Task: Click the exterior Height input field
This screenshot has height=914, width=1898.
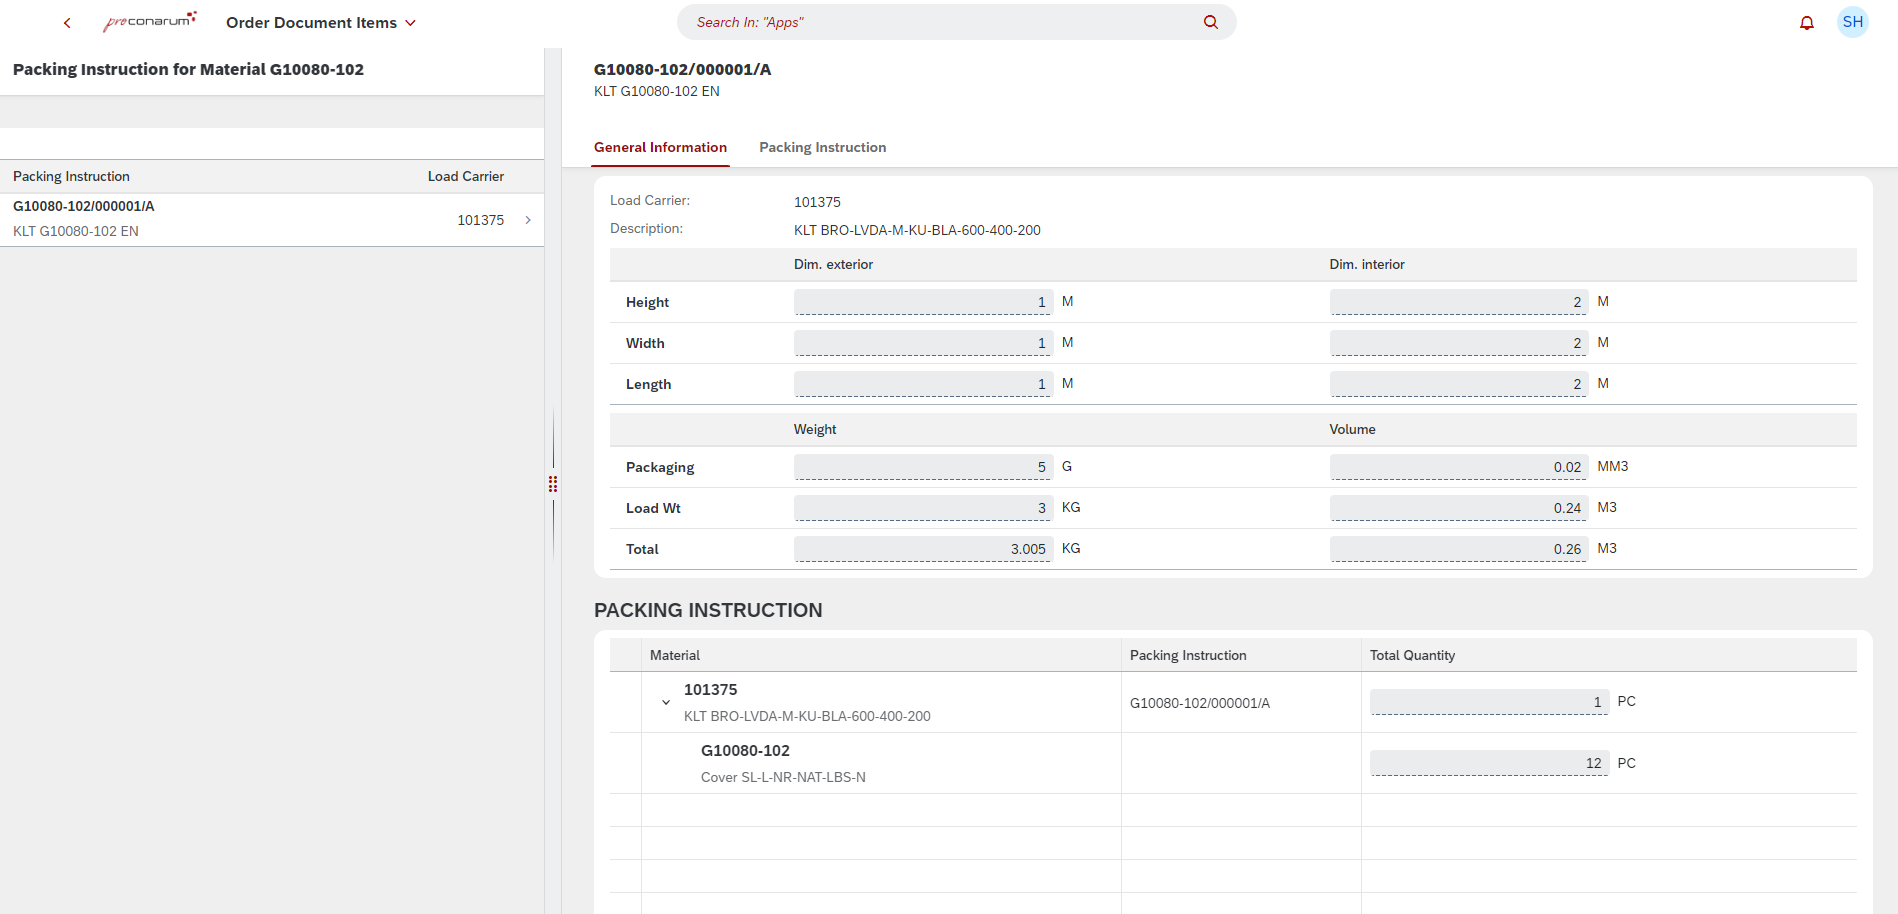Action: coord(922,302)
